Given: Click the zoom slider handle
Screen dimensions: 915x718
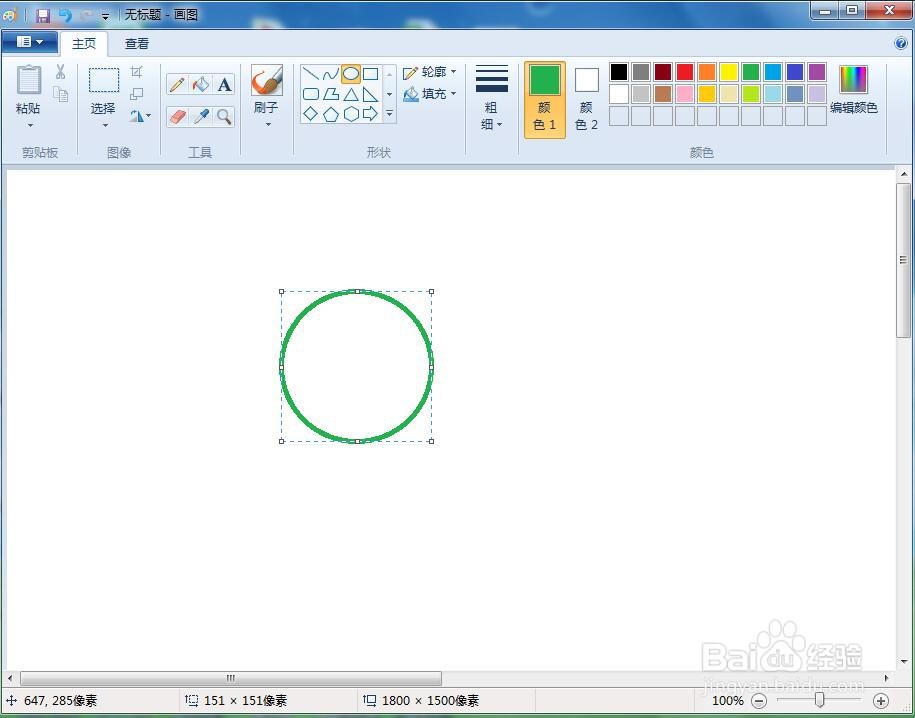Looking at the screenshot, I should (x=819, y=699).
